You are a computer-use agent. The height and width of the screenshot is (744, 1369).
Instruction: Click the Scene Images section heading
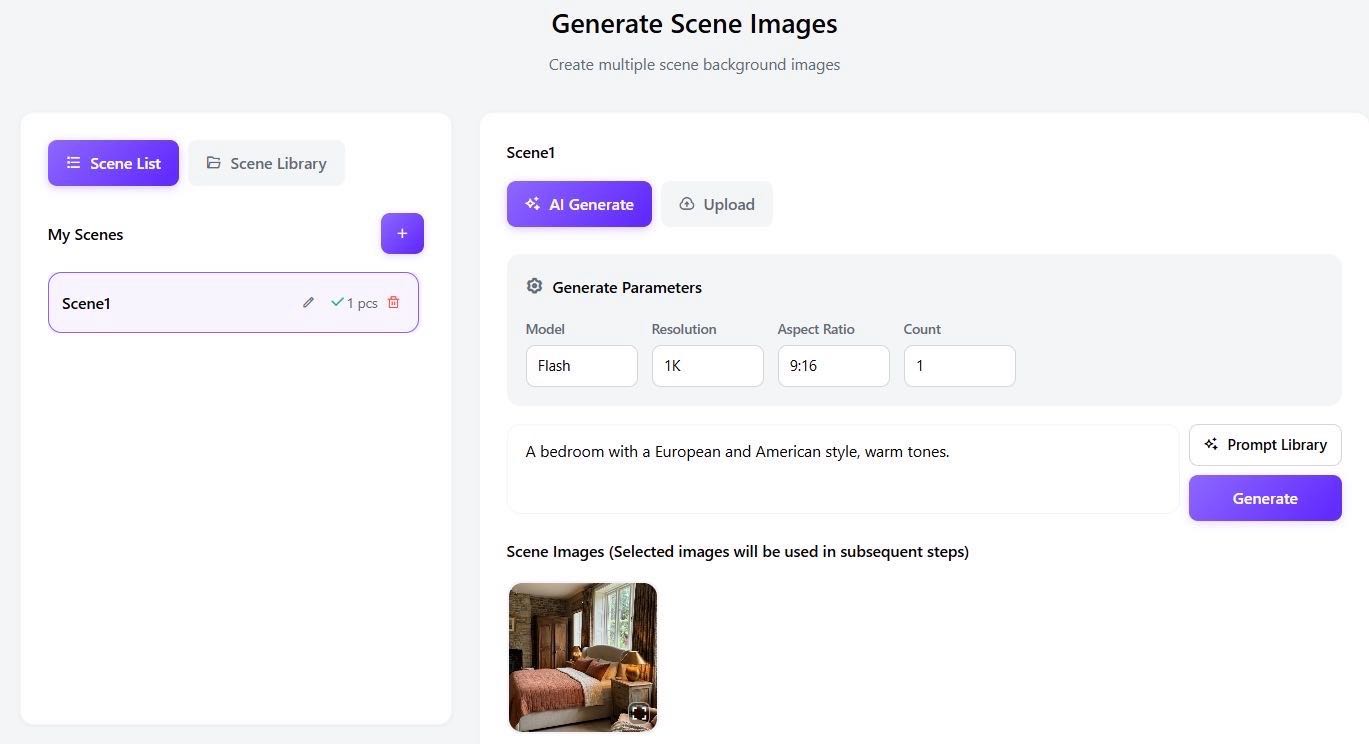737,552
